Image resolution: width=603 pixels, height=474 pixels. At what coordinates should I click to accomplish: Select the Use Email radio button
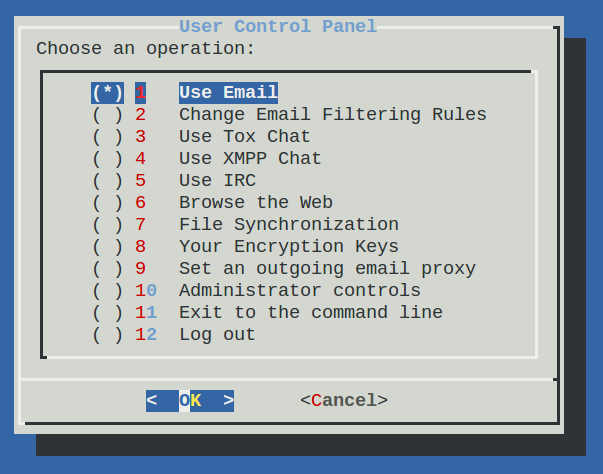click(x=107, y=93)
